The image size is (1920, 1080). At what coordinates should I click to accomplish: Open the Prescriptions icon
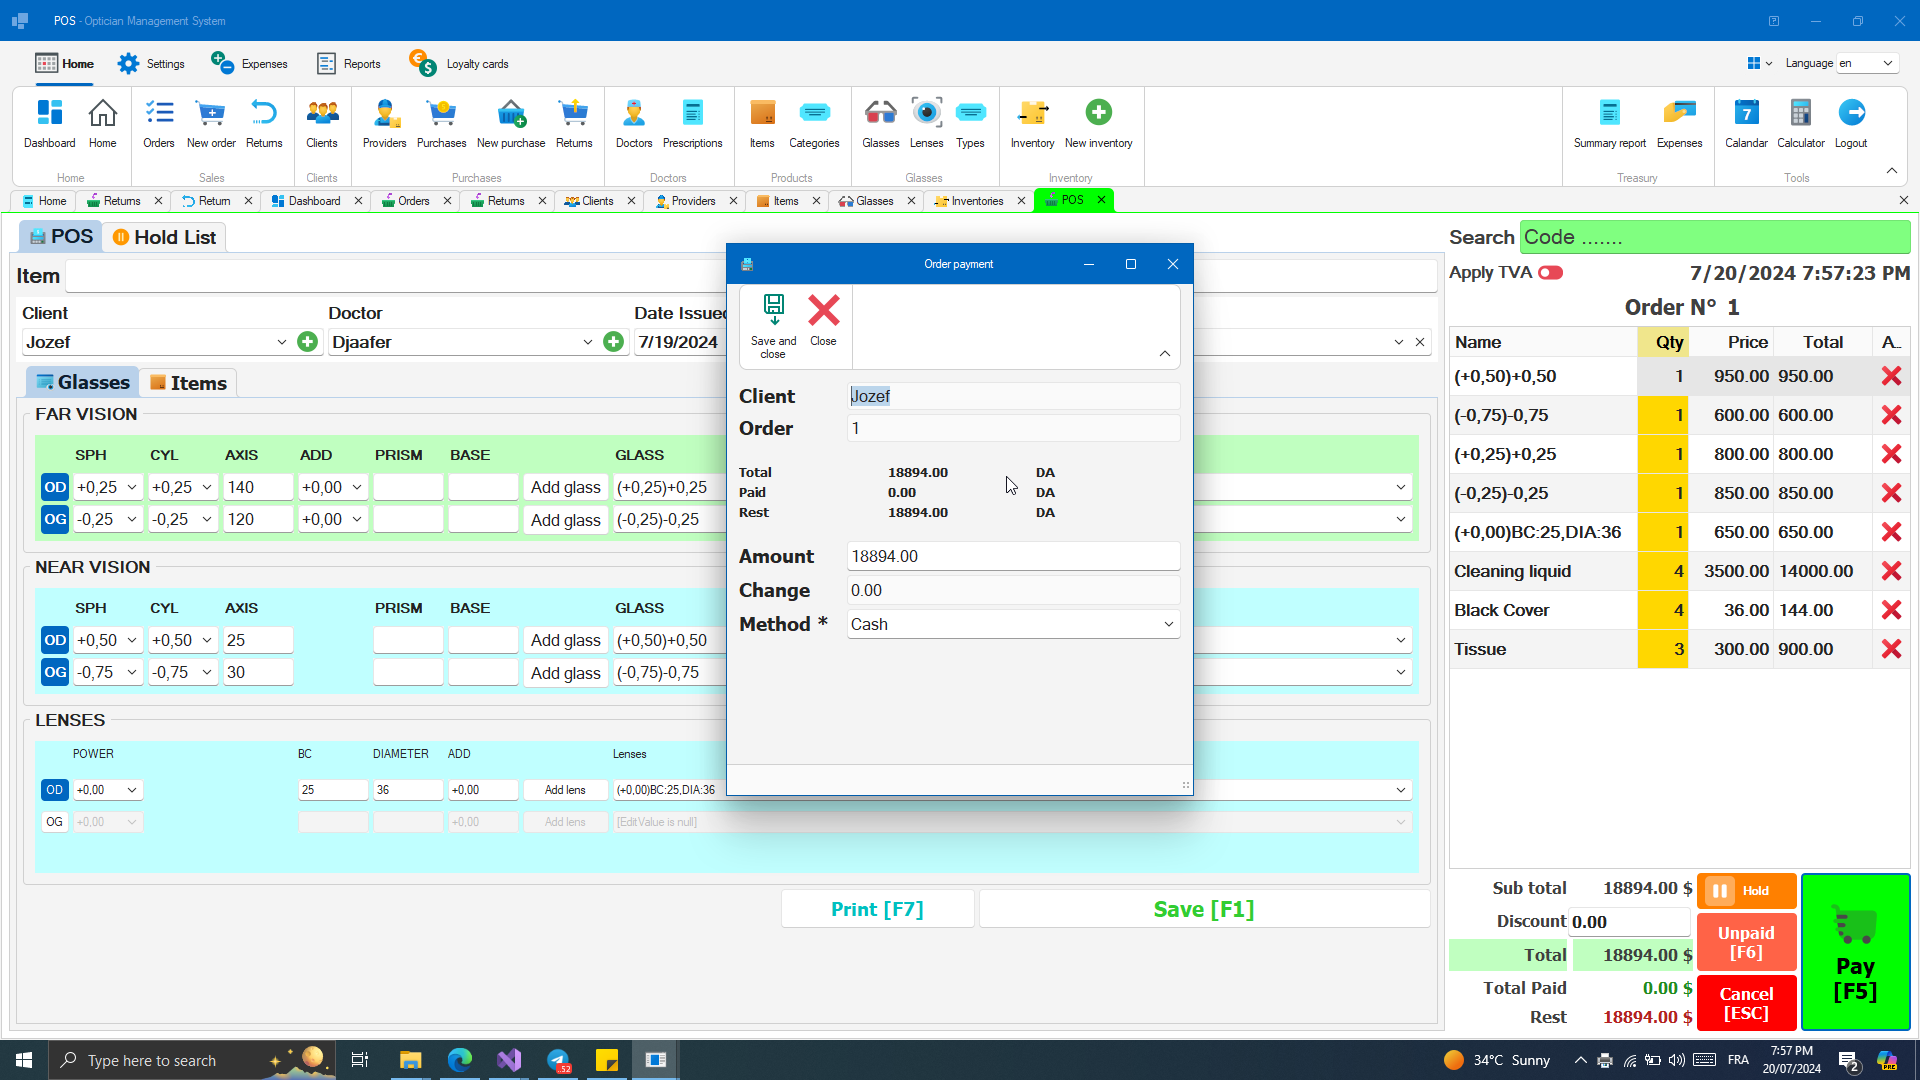[692, 120]
